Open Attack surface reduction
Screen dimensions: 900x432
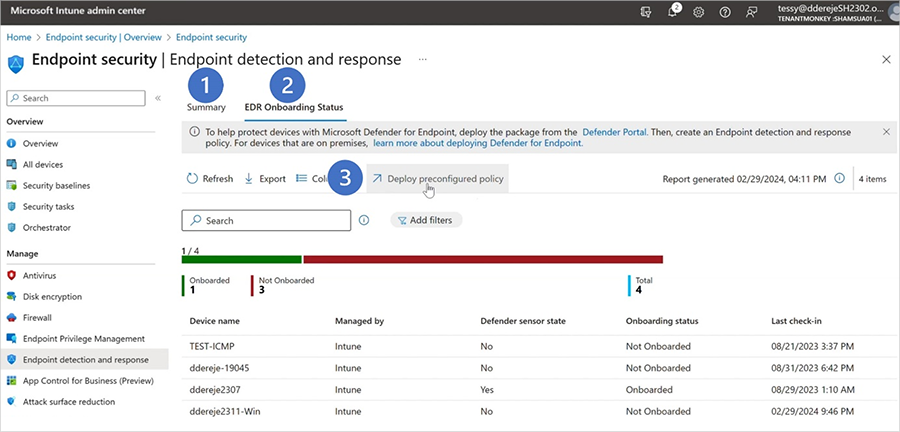[69, 402]
